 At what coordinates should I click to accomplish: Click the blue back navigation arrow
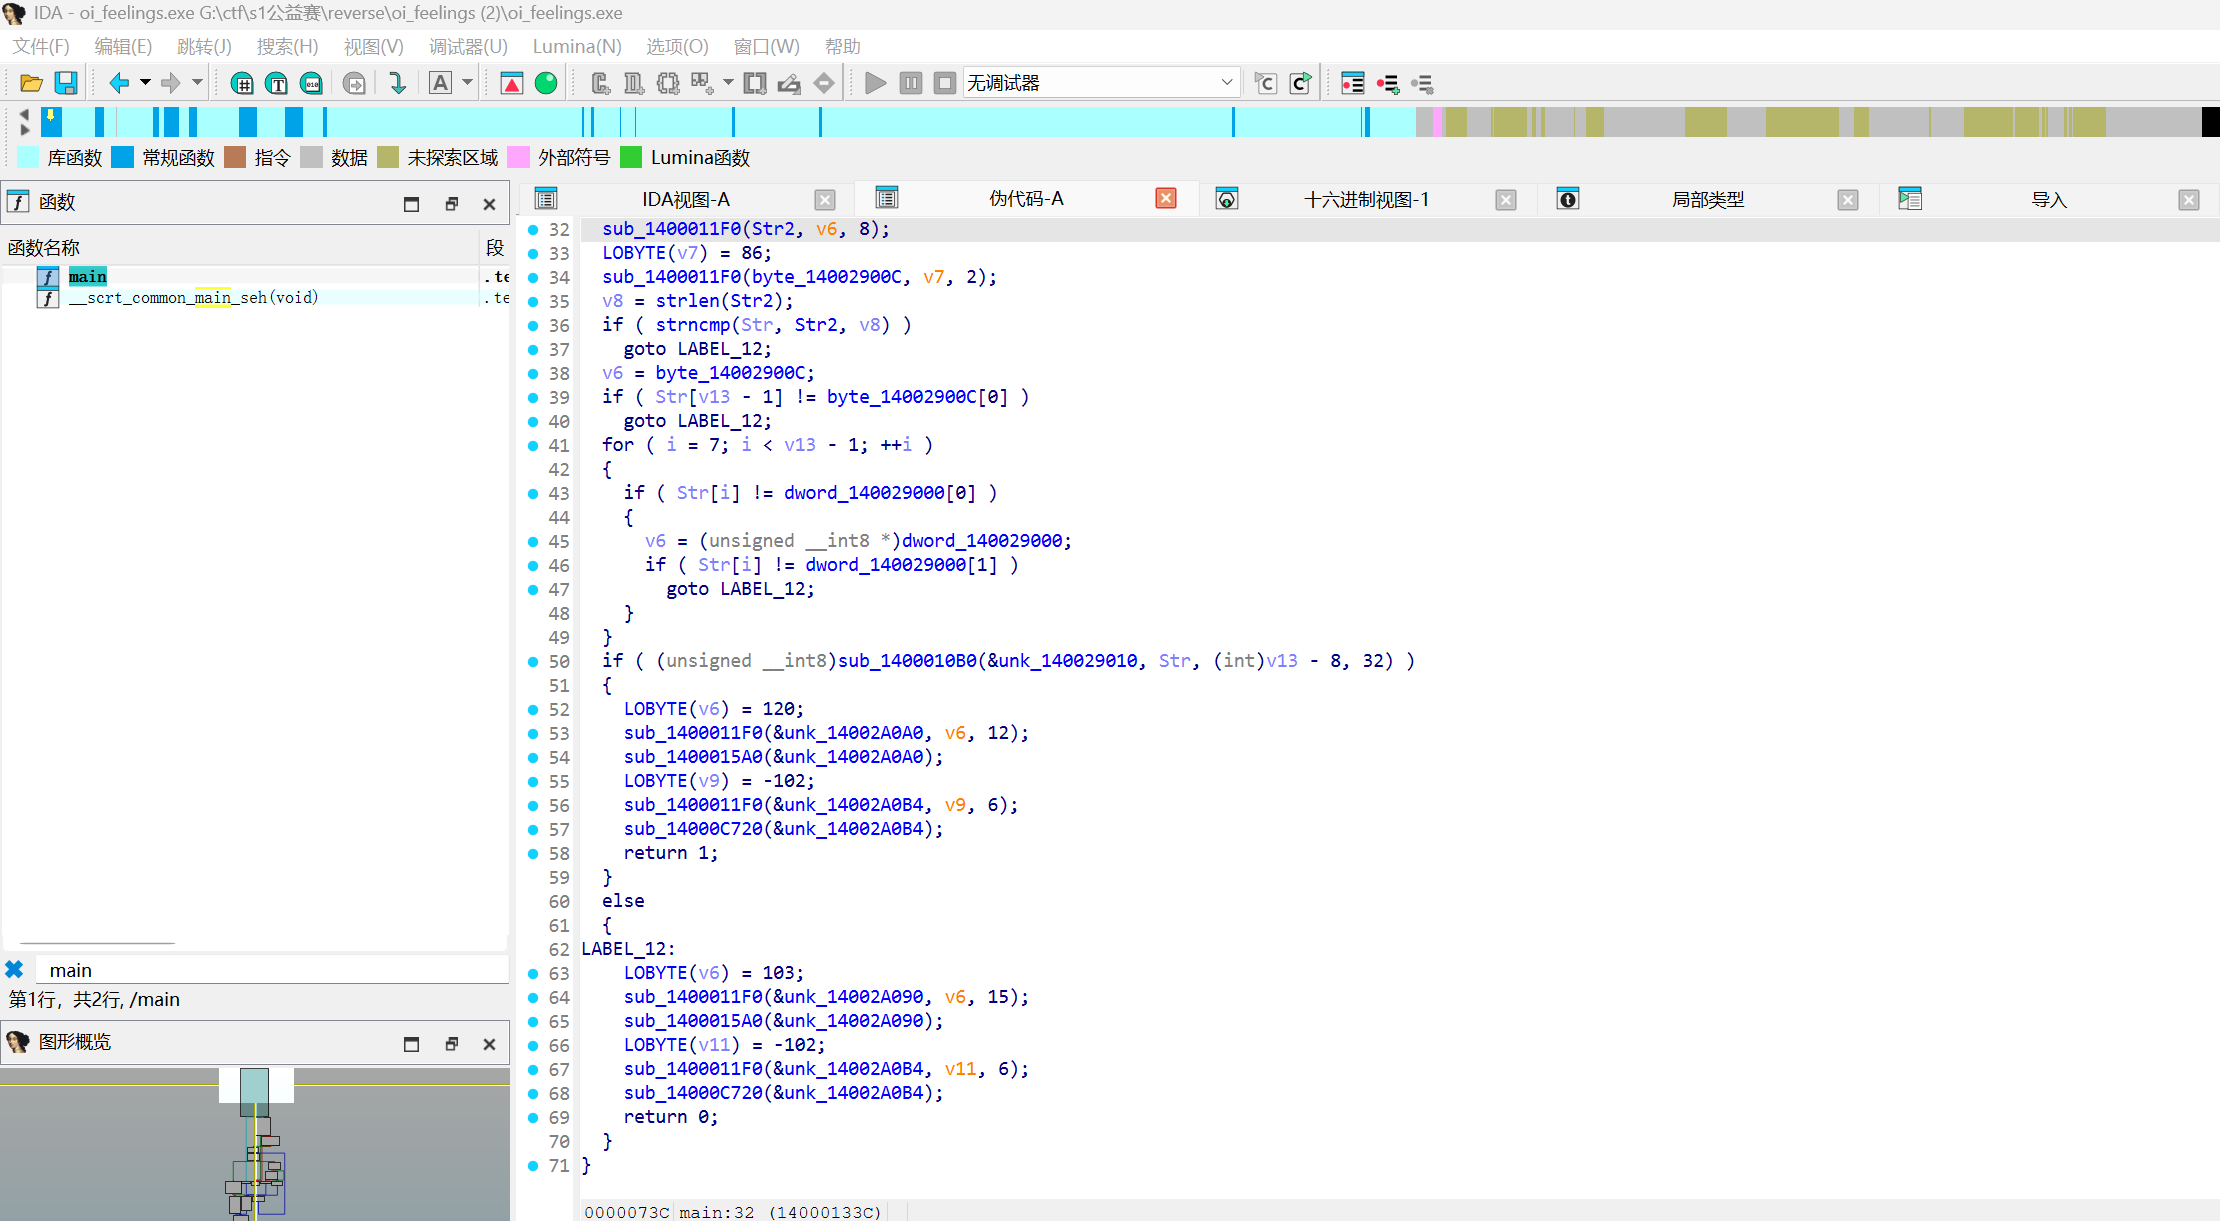point(119,83)
